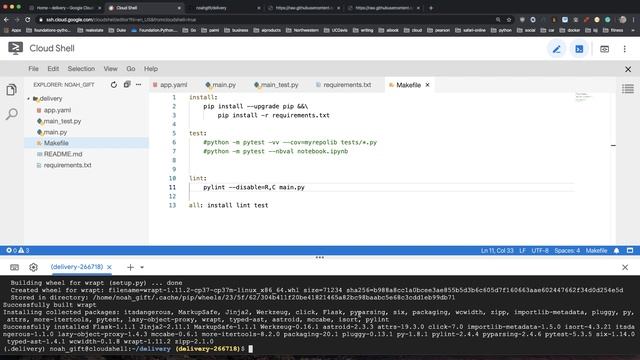Change Spaces: 4 indentation setting
Screen dimensions: 640x360
click(567, 251)
